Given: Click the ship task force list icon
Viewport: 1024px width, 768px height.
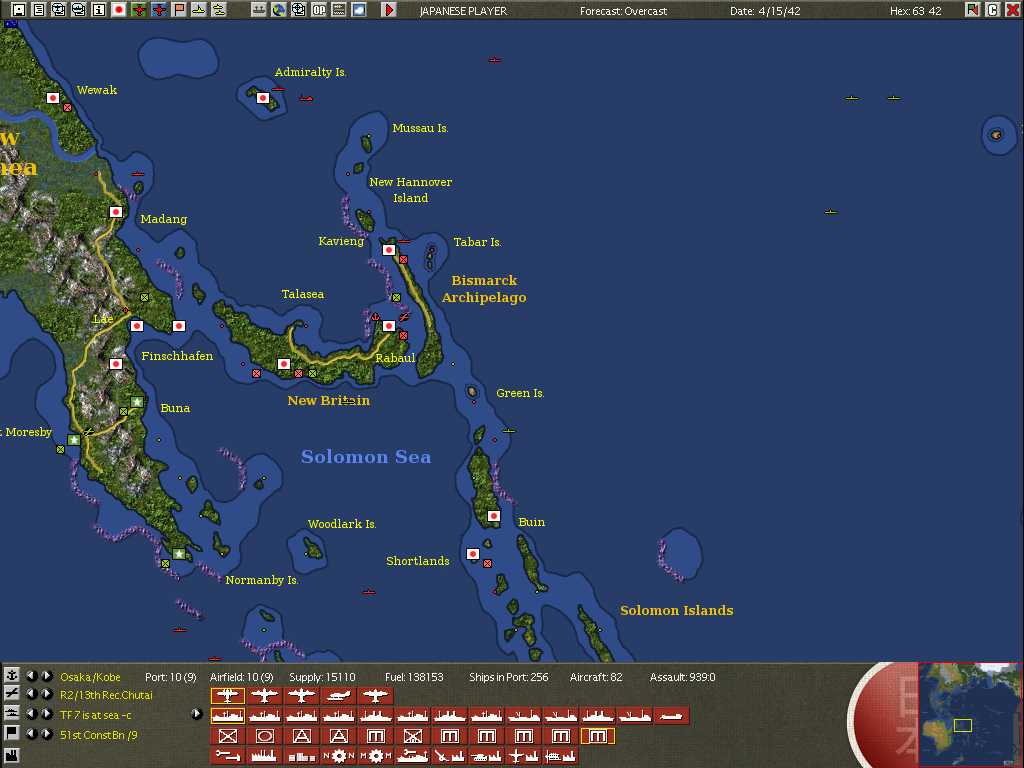Looking at the screenshot, I should 12,714.
